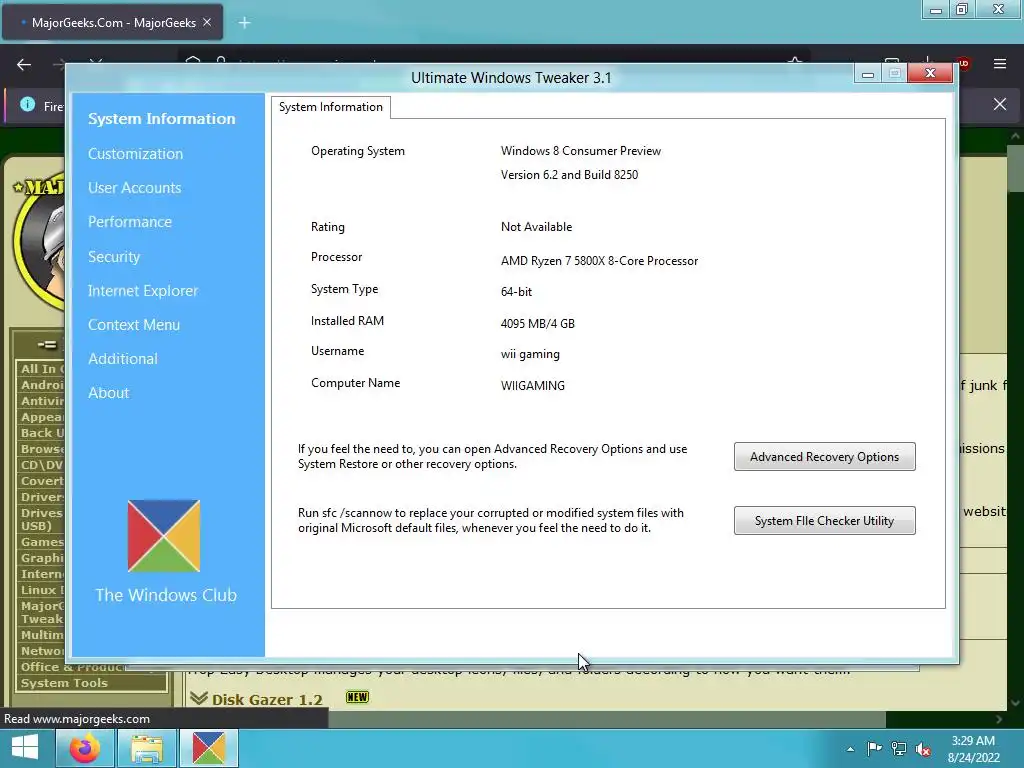Click The Windows Club logo
This screenshot has width=1024, height=768.
click(164, 536)
